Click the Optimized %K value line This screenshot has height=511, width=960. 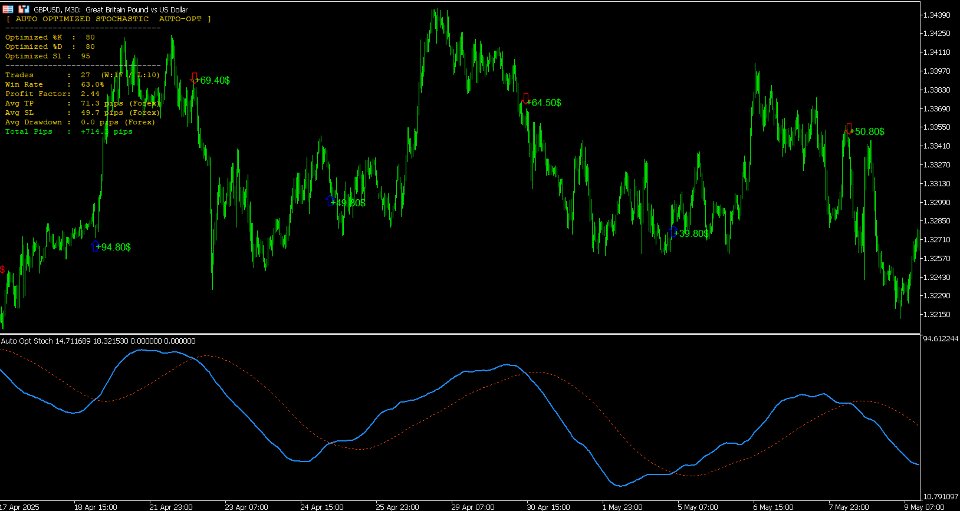(x=50, y=37)
